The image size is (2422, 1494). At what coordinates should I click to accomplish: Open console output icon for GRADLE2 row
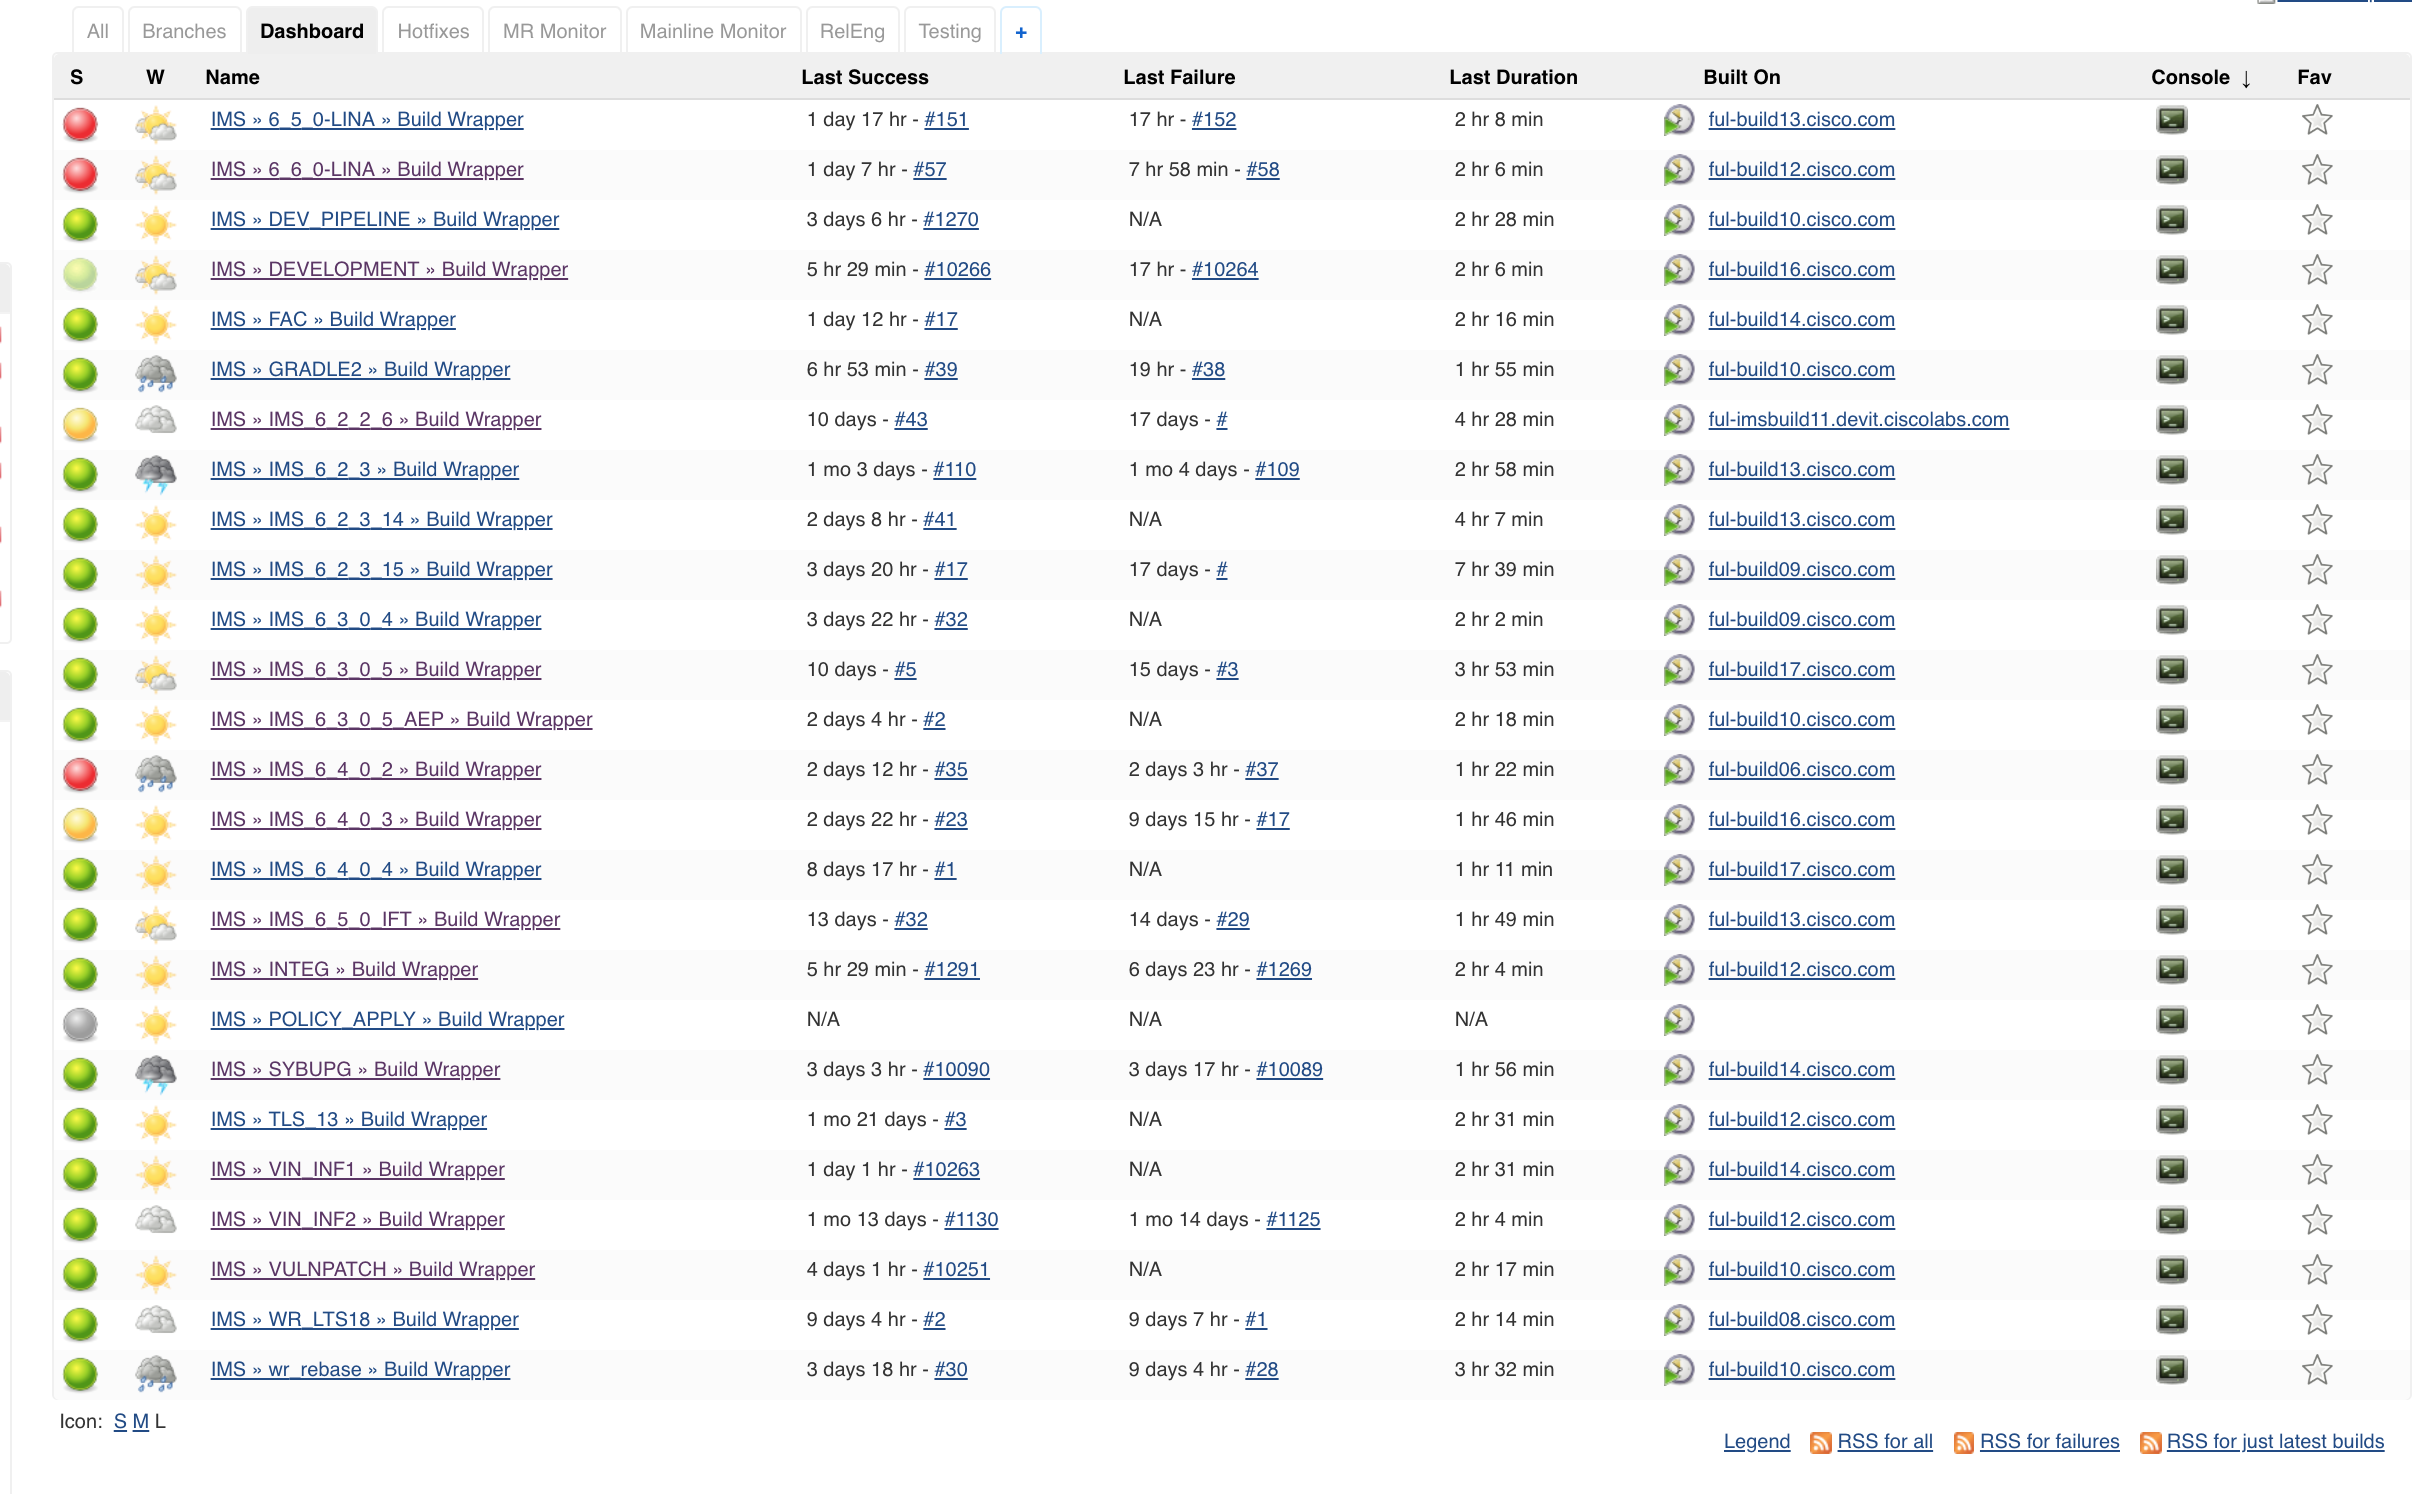(2172, 370)
